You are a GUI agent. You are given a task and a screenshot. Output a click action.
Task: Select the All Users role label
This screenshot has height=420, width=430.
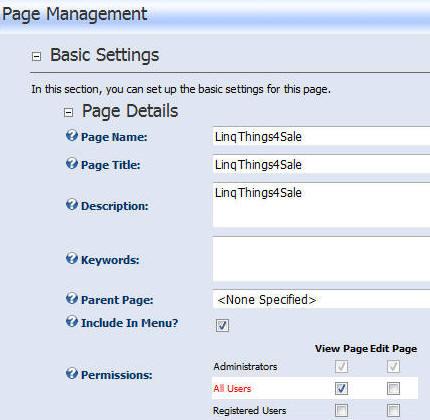point(232,388)
